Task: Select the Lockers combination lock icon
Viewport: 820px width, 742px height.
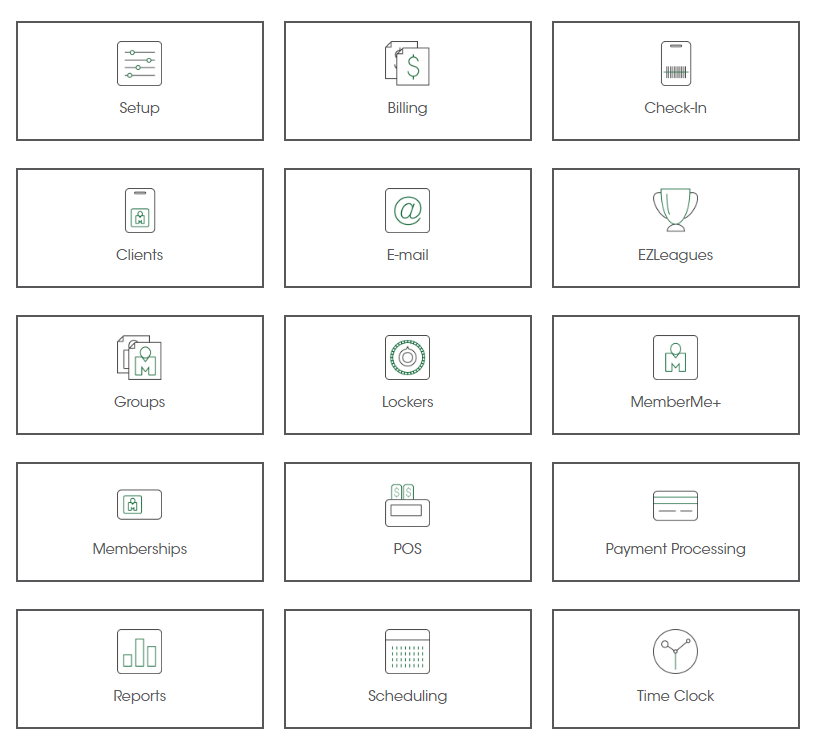Action: coord(407,357)
